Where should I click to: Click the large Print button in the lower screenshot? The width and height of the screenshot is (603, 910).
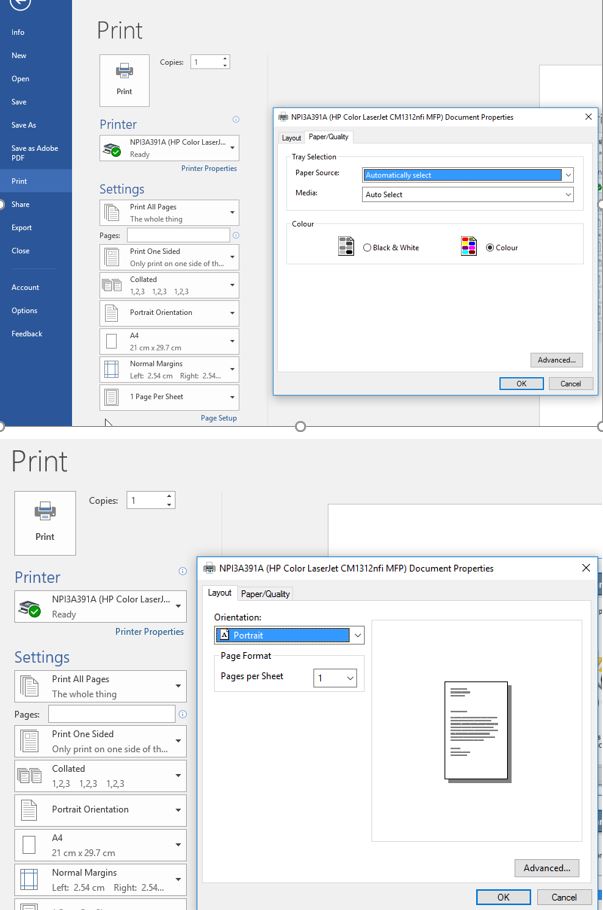[x=45, y=523]
